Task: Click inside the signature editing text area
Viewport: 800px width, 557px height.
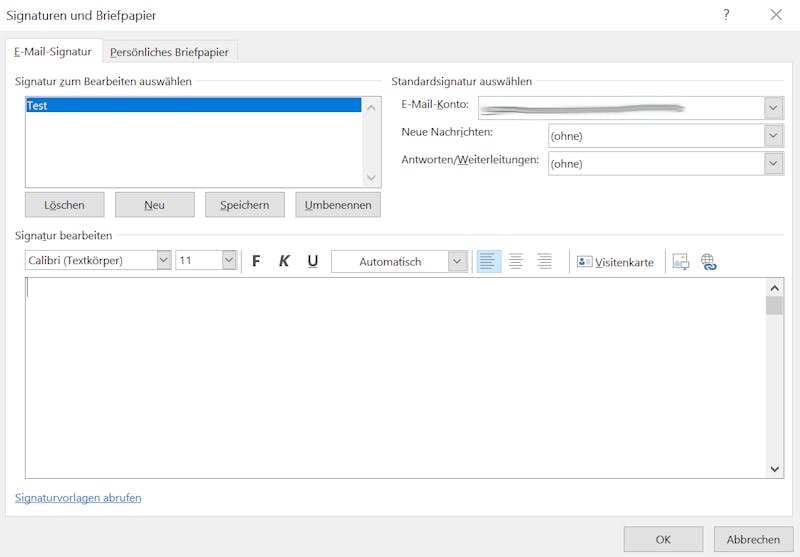Action: 395,377
